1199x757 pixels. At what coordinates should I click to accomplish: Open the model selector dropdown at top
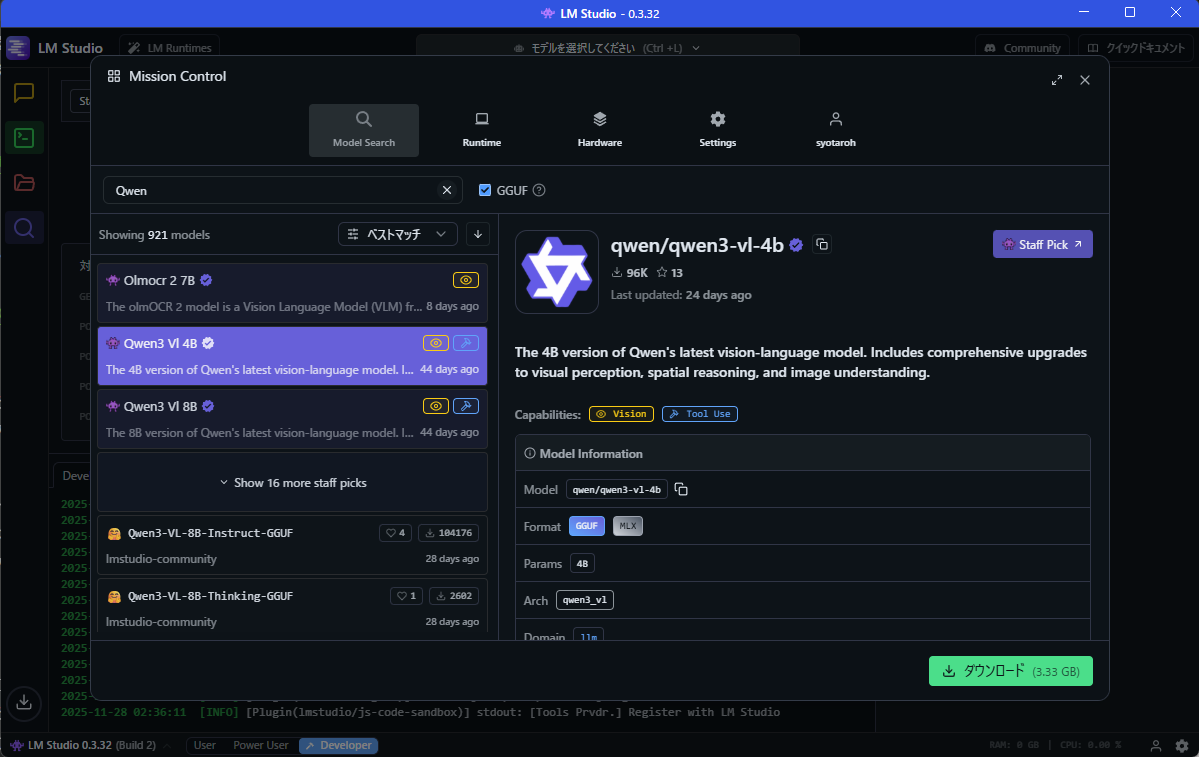point(608,47)
